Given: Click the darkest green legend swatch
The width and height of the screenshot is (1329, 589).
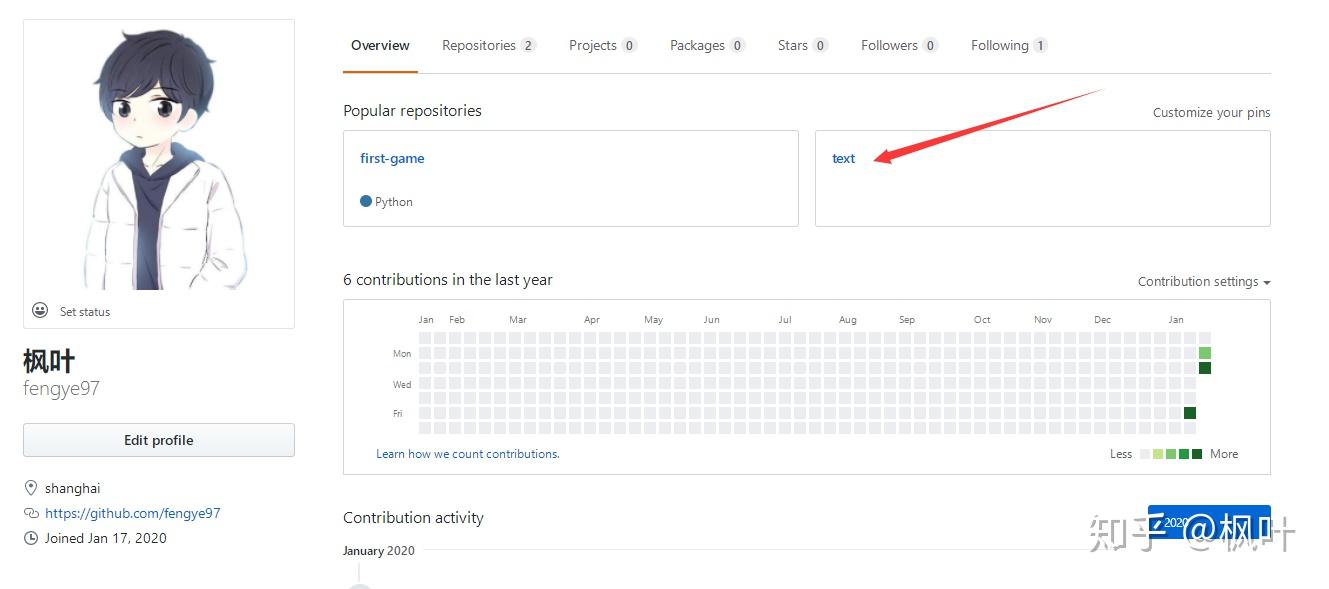Looking at the screenshot, I should click(1197, 454).
